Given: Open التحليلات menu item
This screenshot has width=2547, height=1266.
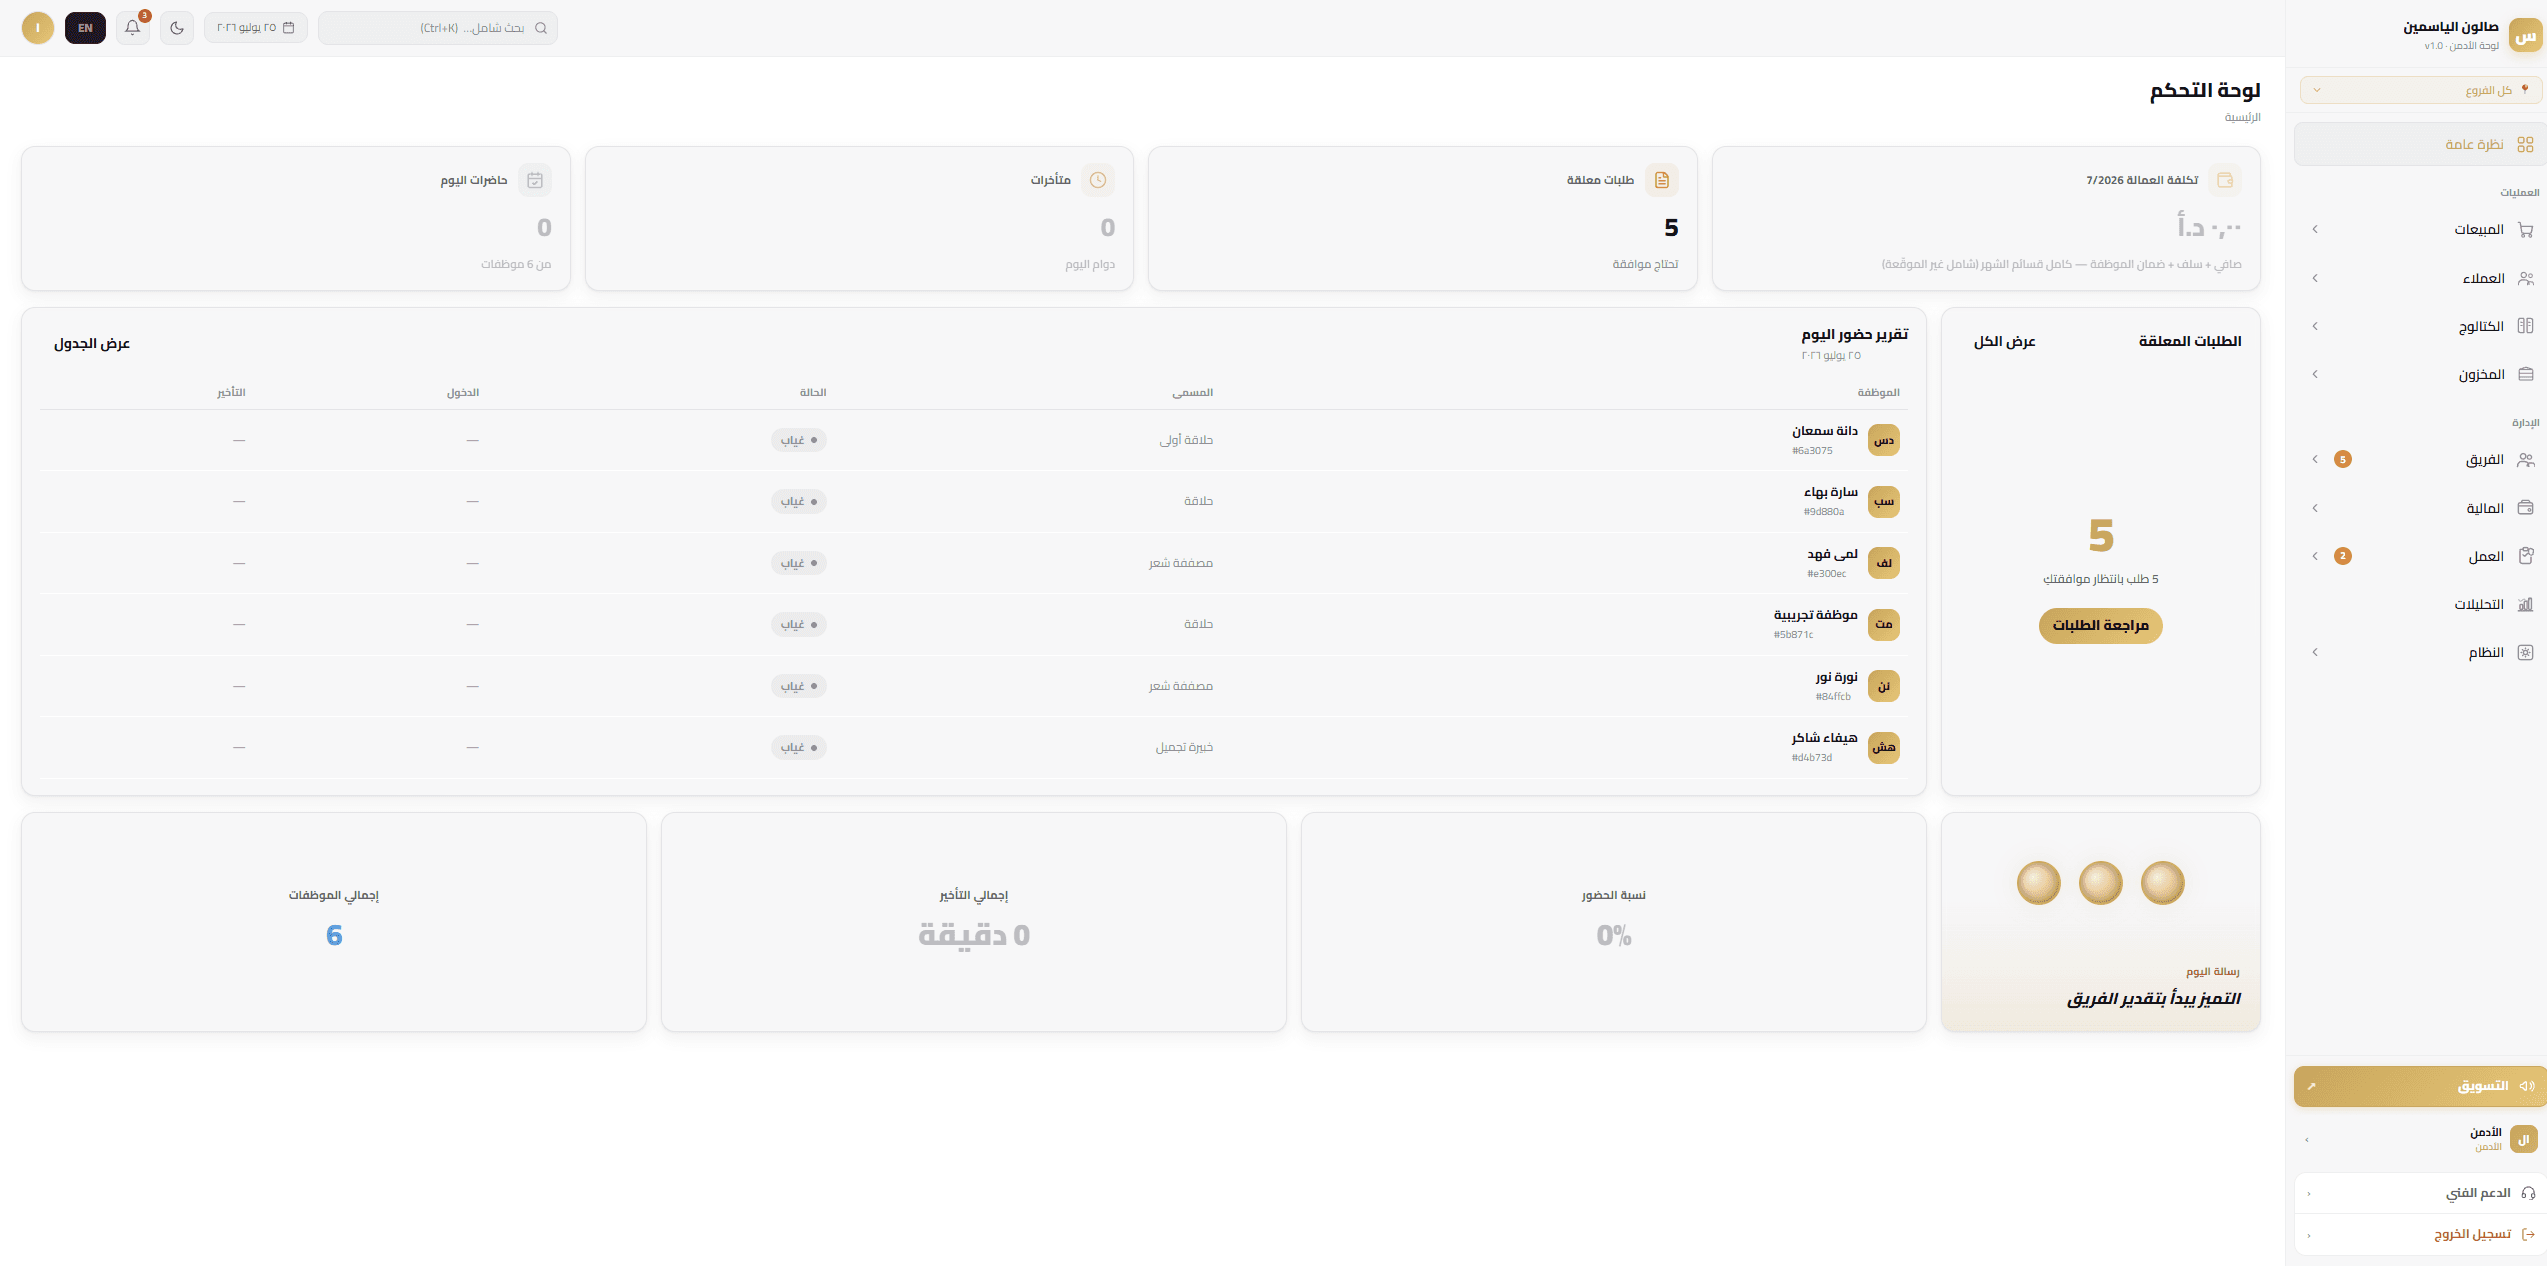Looking at the screenshot, I should [x=2420, y=604].
